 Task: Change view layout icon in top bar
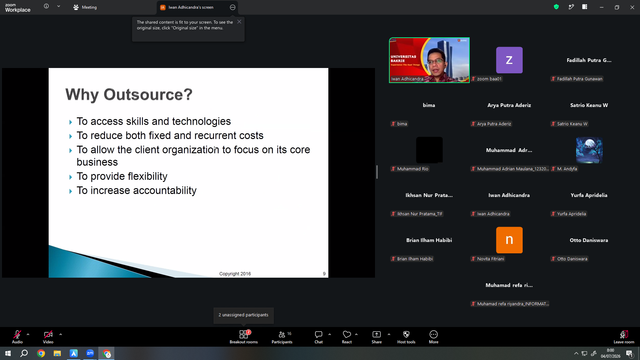click(585, 7)
